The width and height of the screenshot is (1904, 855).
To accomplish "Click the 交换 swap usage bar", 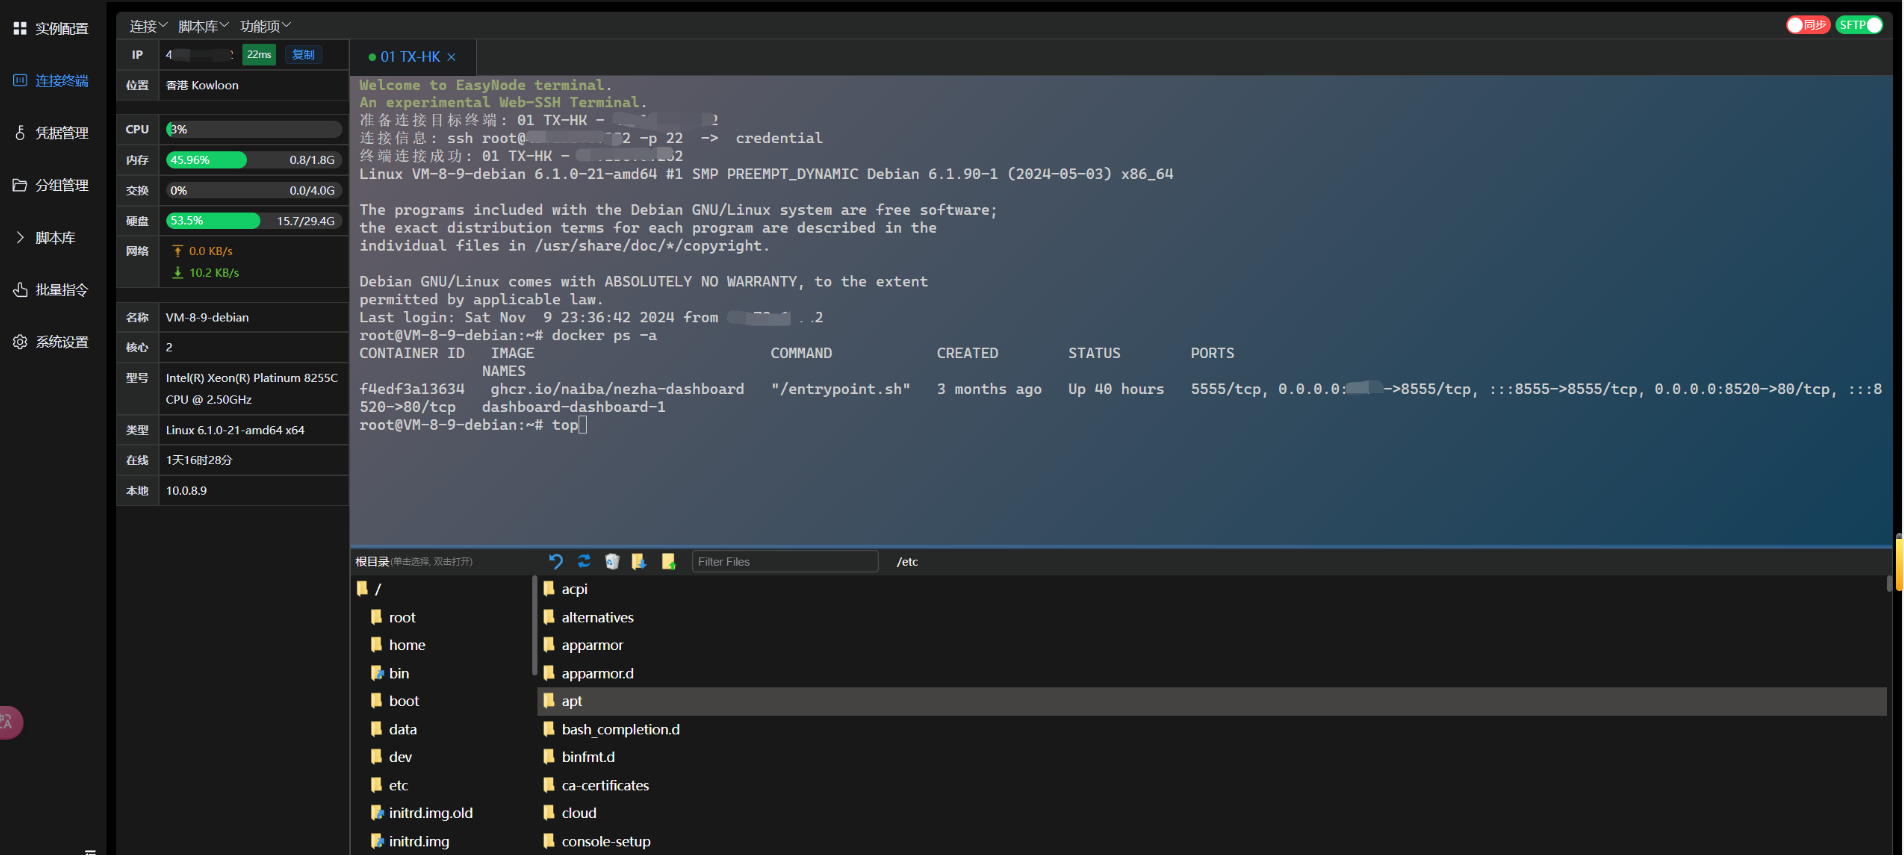I will [254, 190].
